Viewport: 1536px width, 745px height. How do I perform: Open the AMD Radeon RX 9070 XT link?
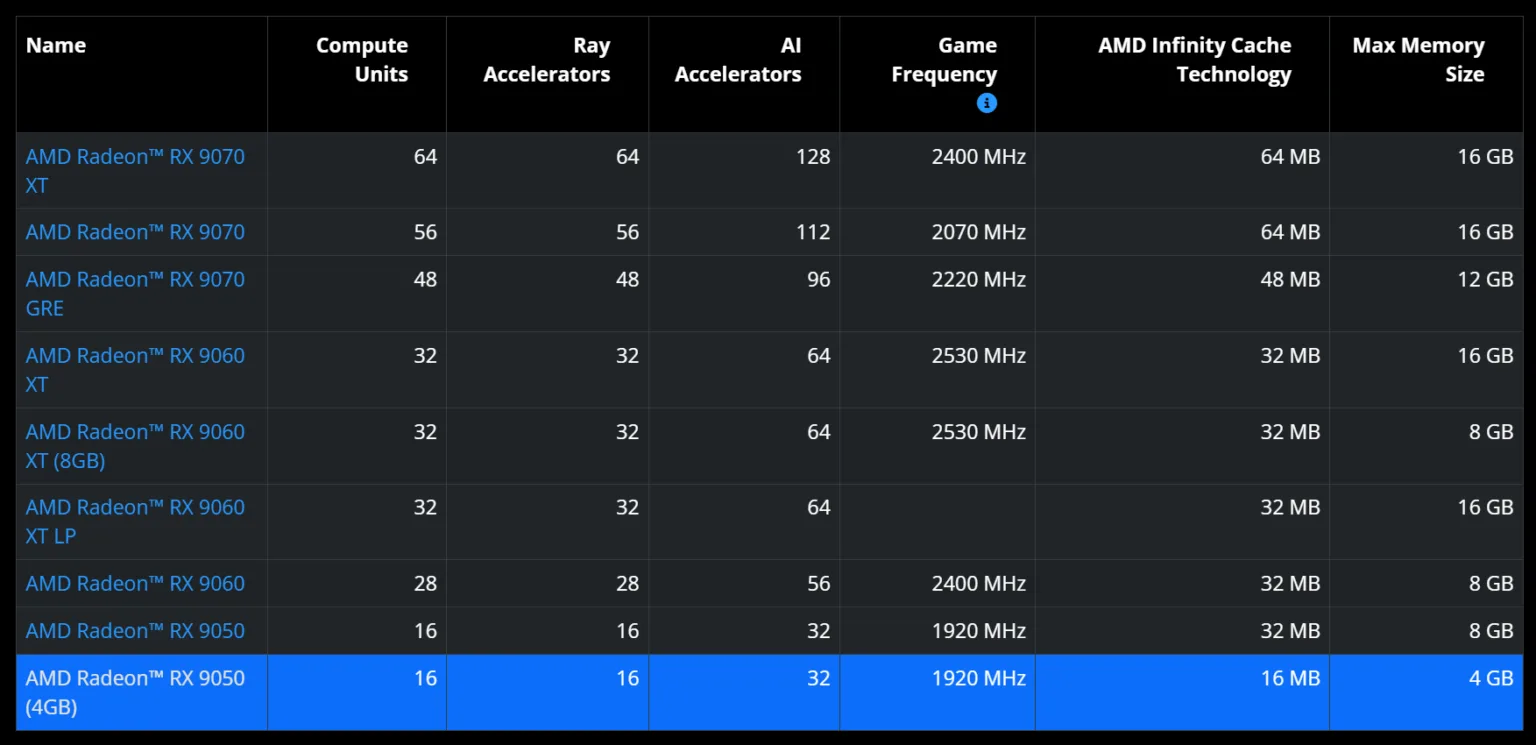(135, 171)
